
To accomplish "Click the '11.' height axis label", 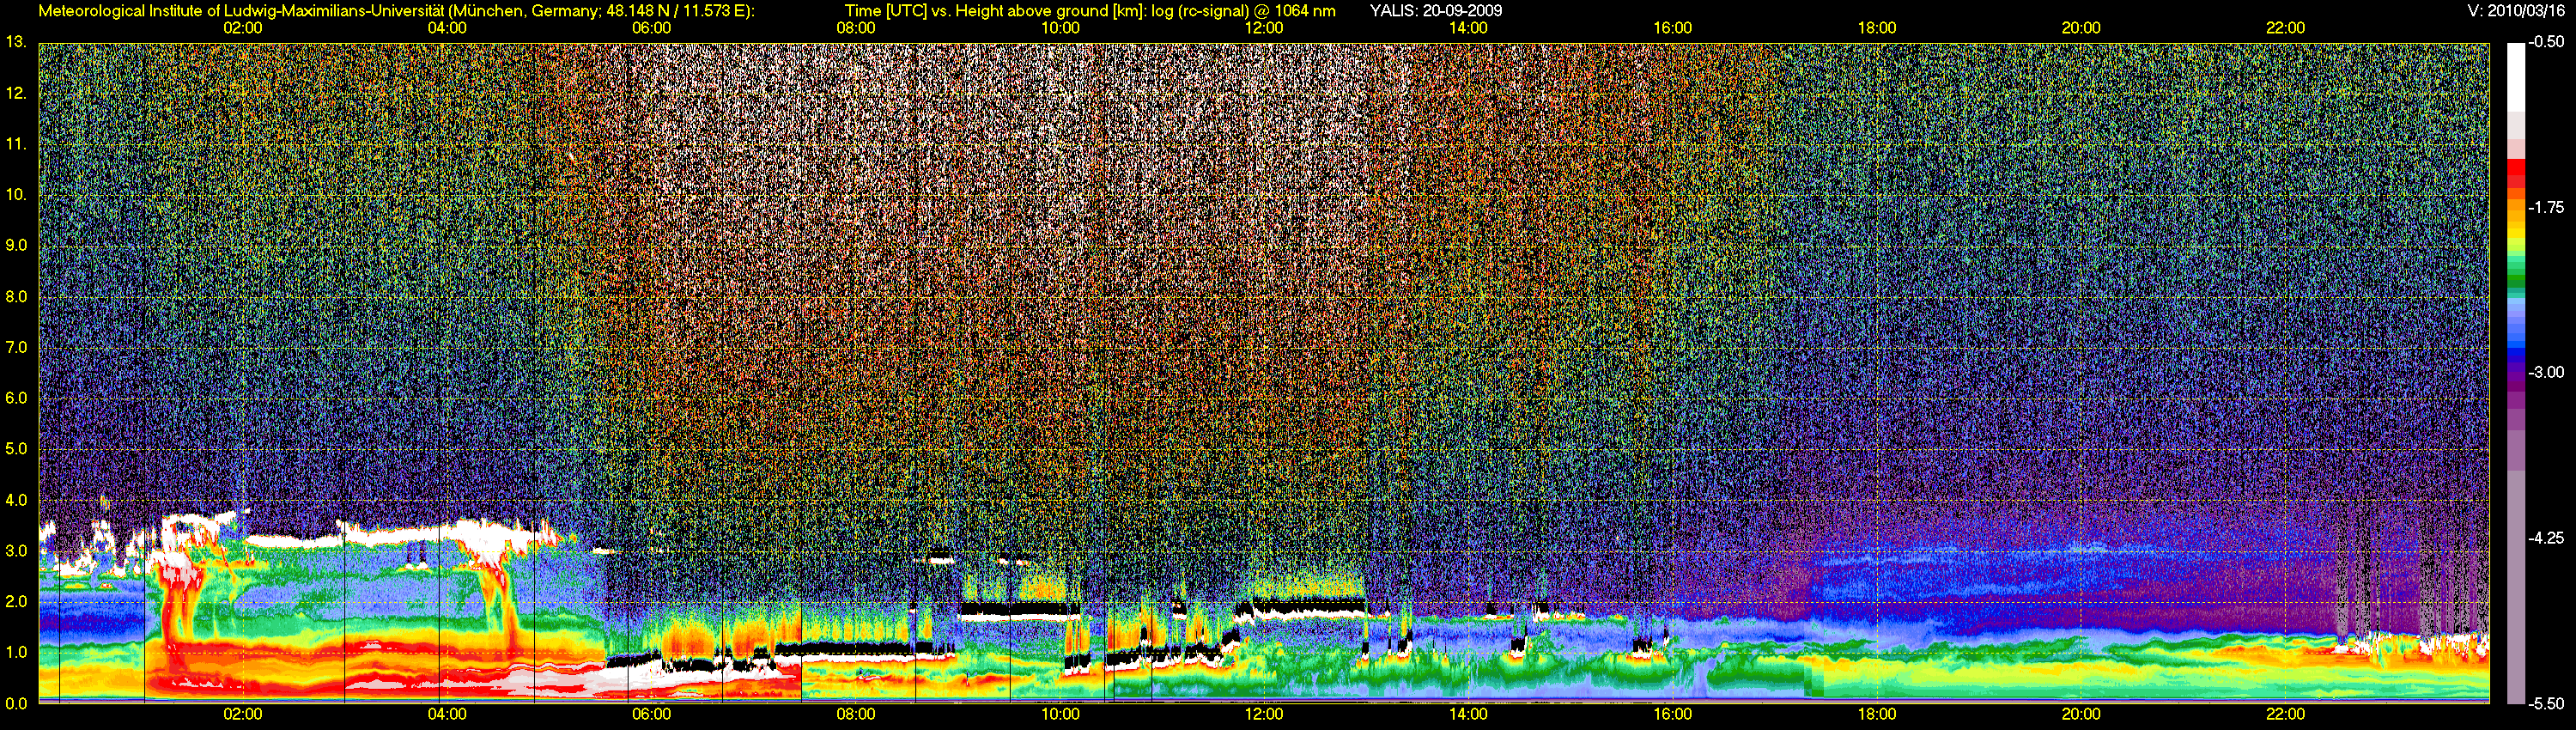I will click(16, 144).
